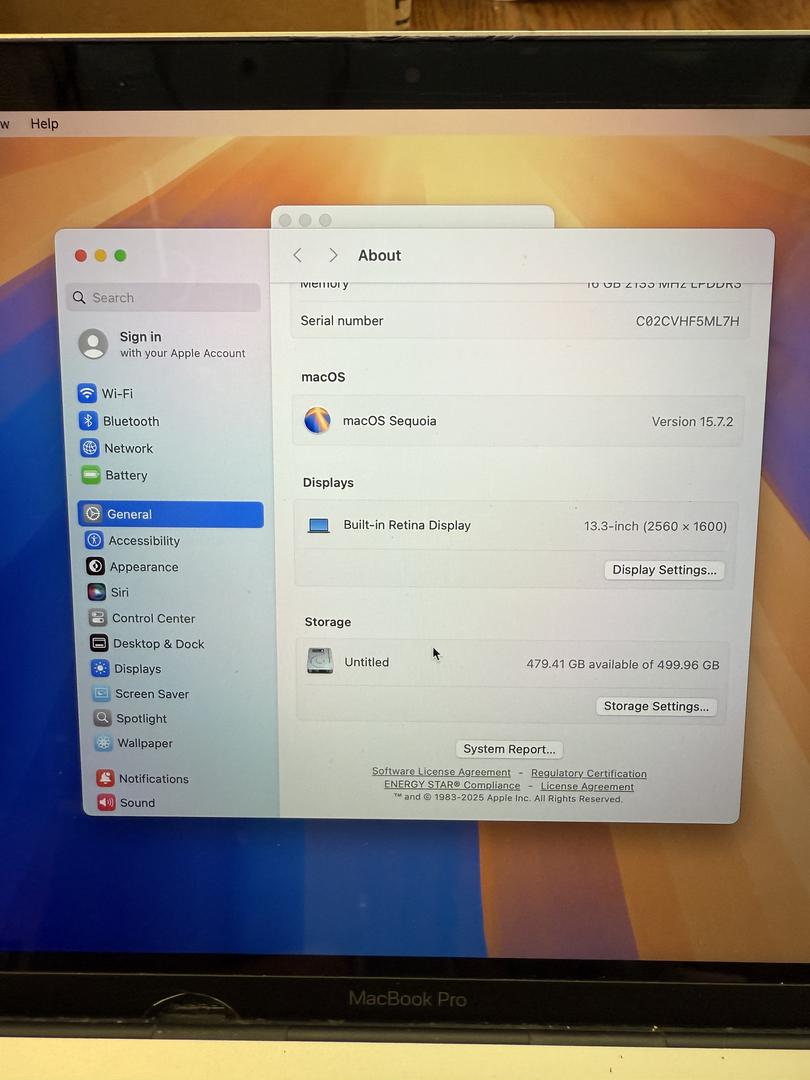Select the Battery settings icon
Image resolution: width=810 pixels, height=1080 pixels.
[x=91, y=475]
